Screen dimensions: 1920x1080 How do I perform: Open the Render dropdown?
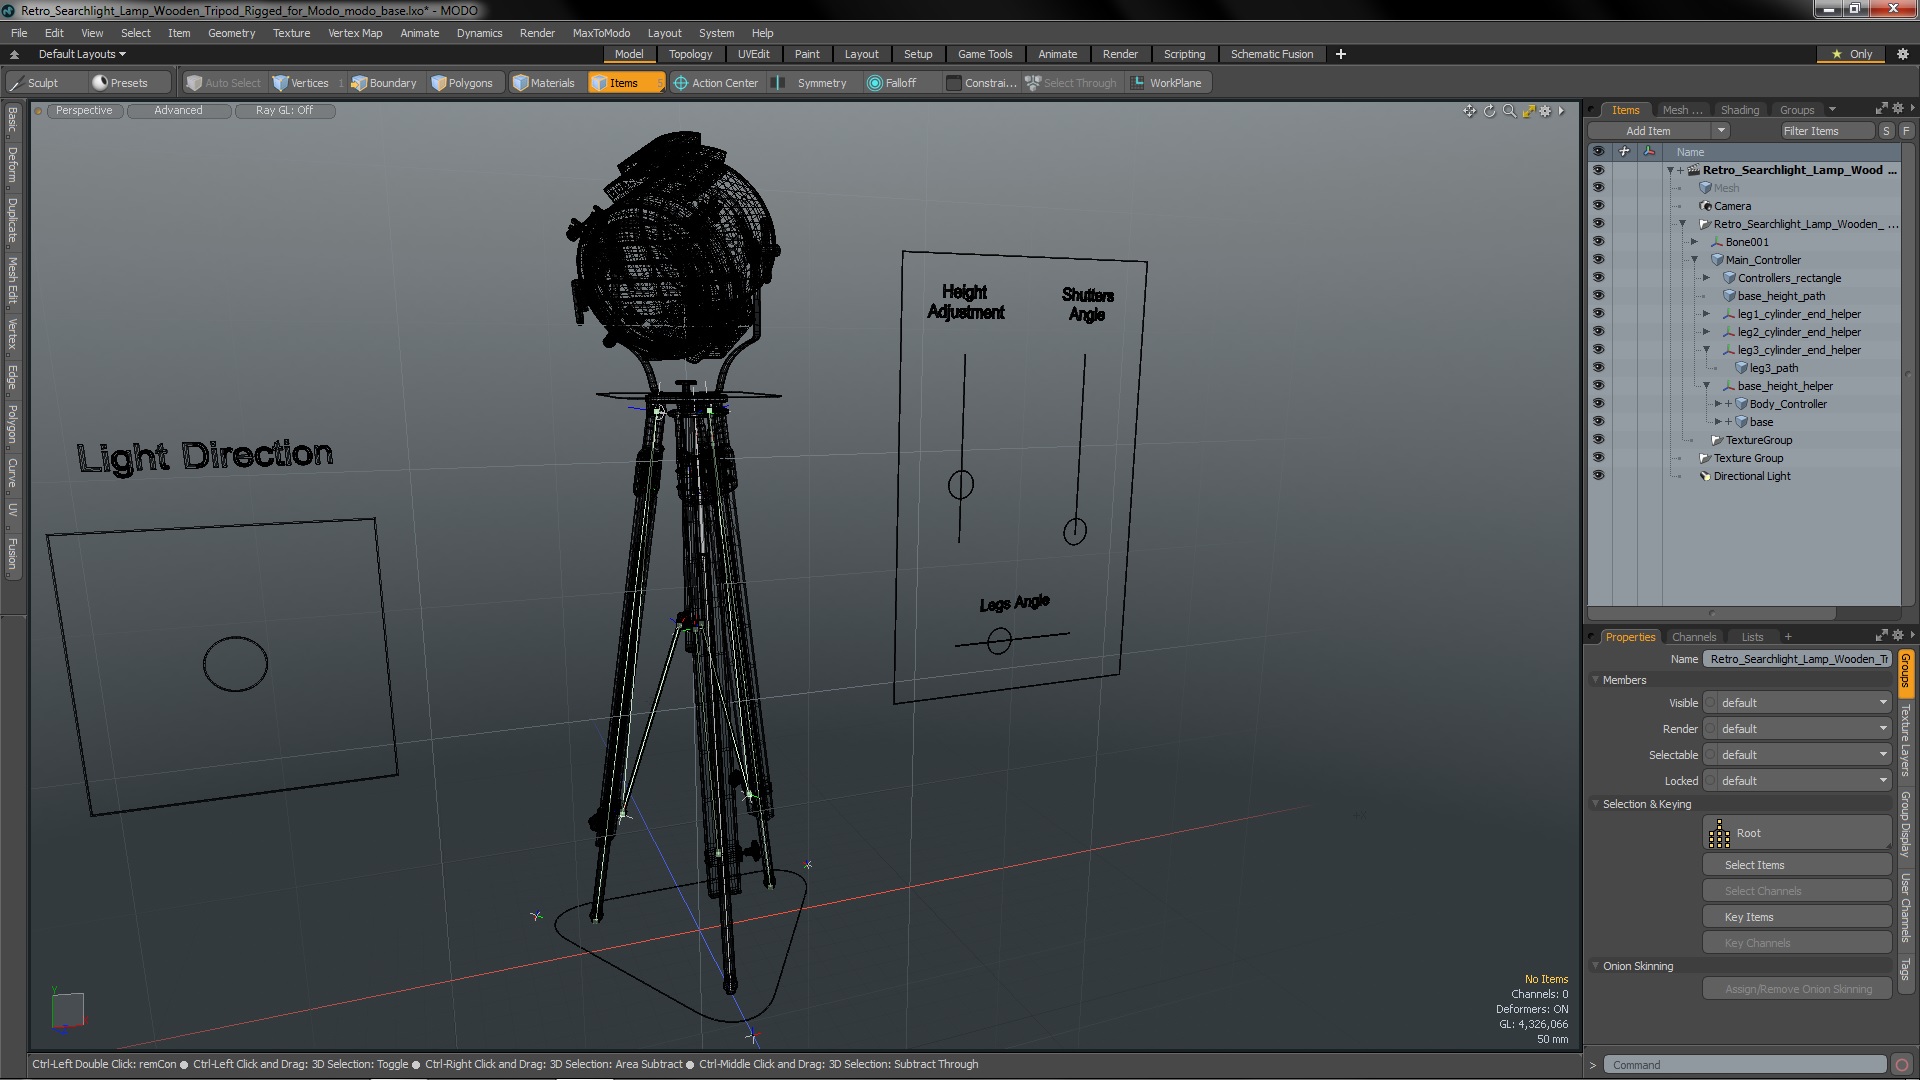point(1797,729)
